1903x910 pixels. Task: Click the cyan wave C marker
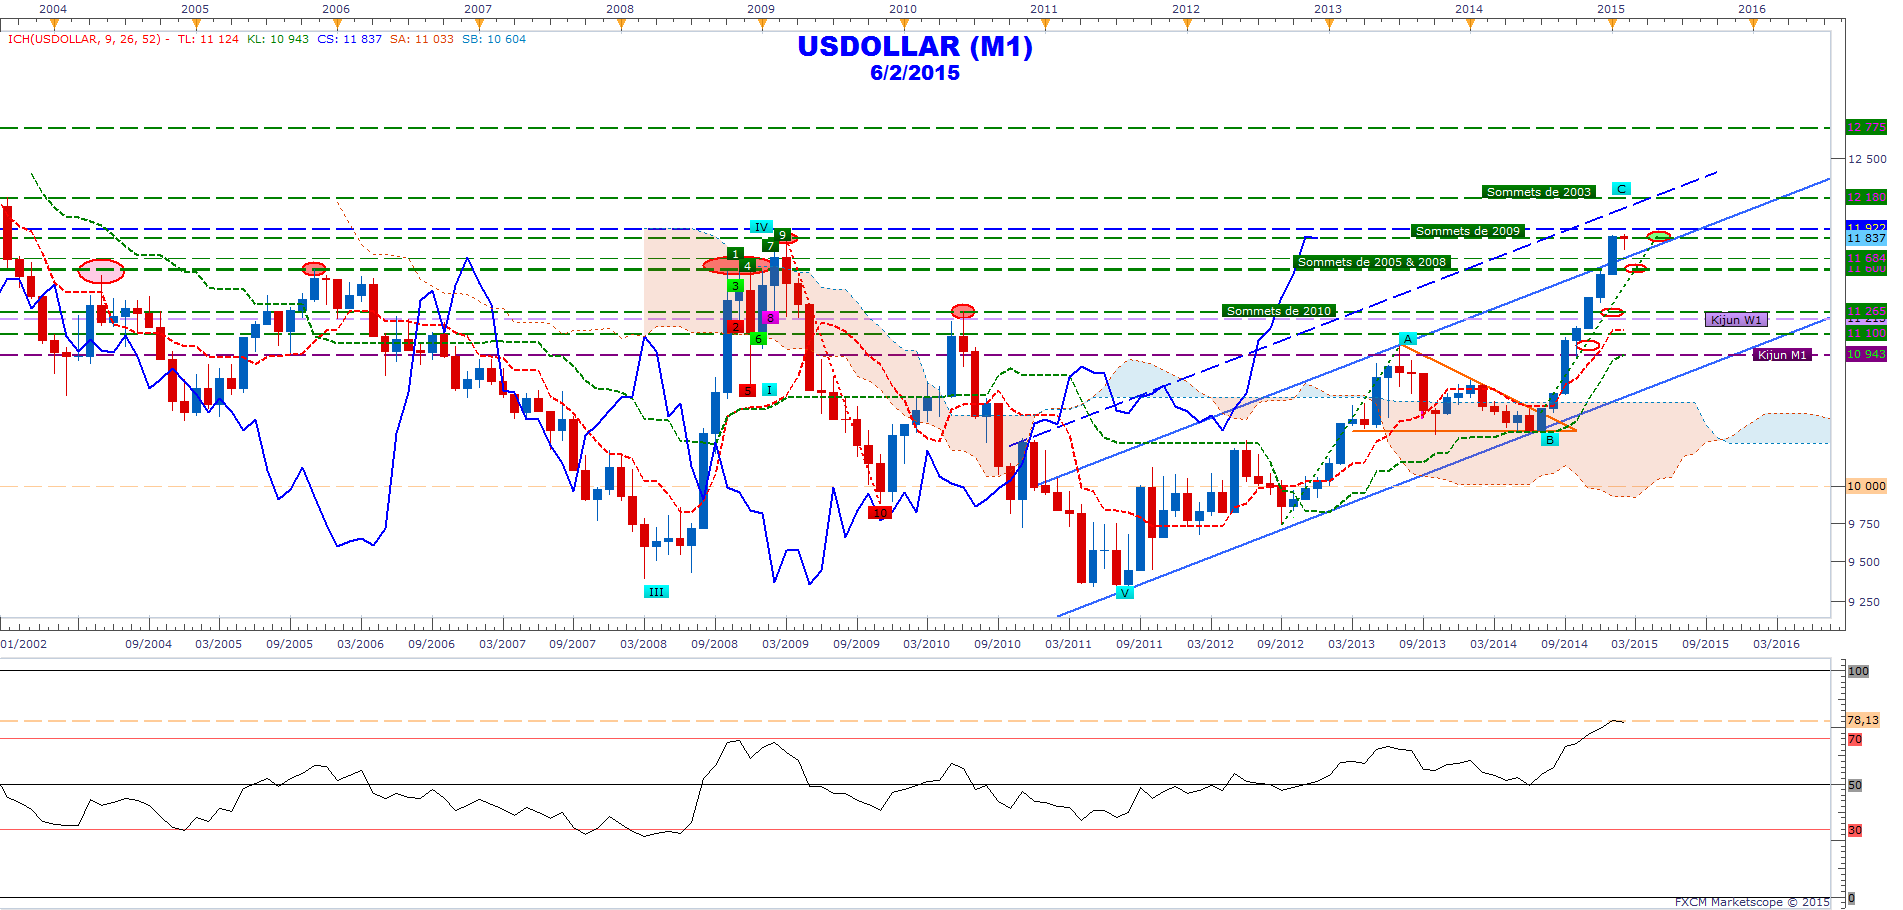coord(1621,189)
